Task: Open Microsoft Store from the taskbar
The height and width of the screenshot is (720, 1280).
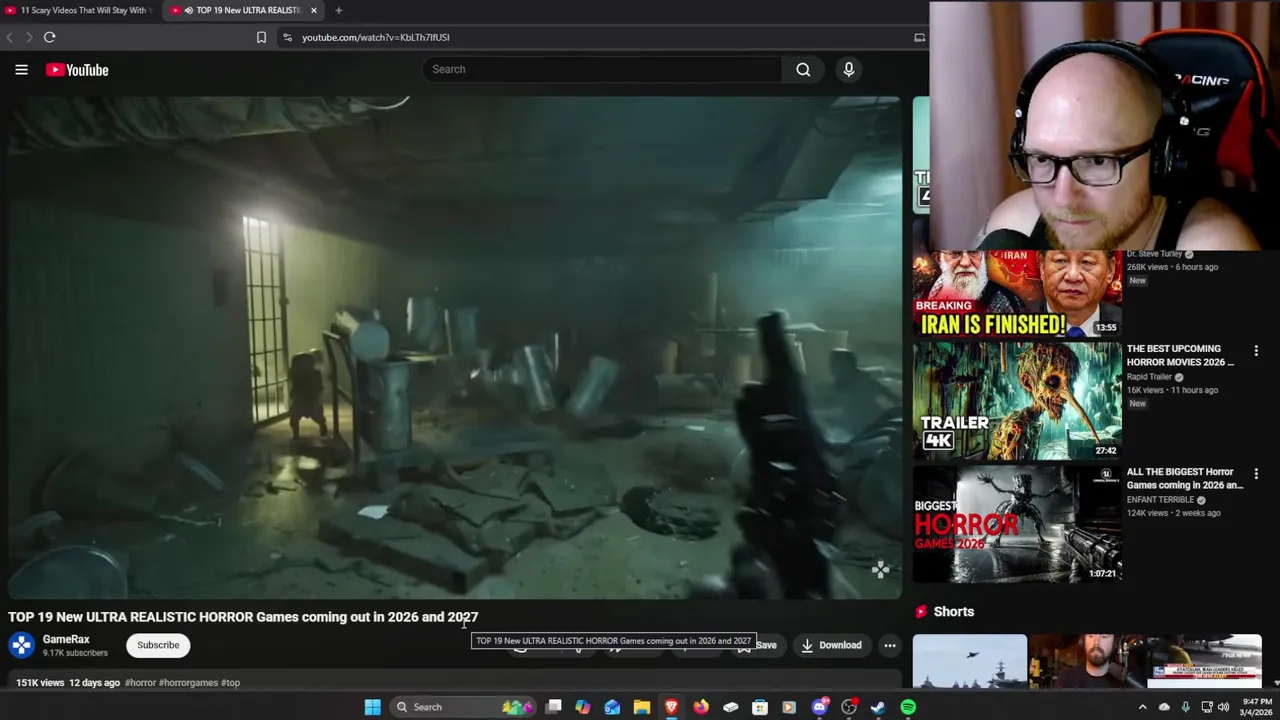Action: pos(760,707)
